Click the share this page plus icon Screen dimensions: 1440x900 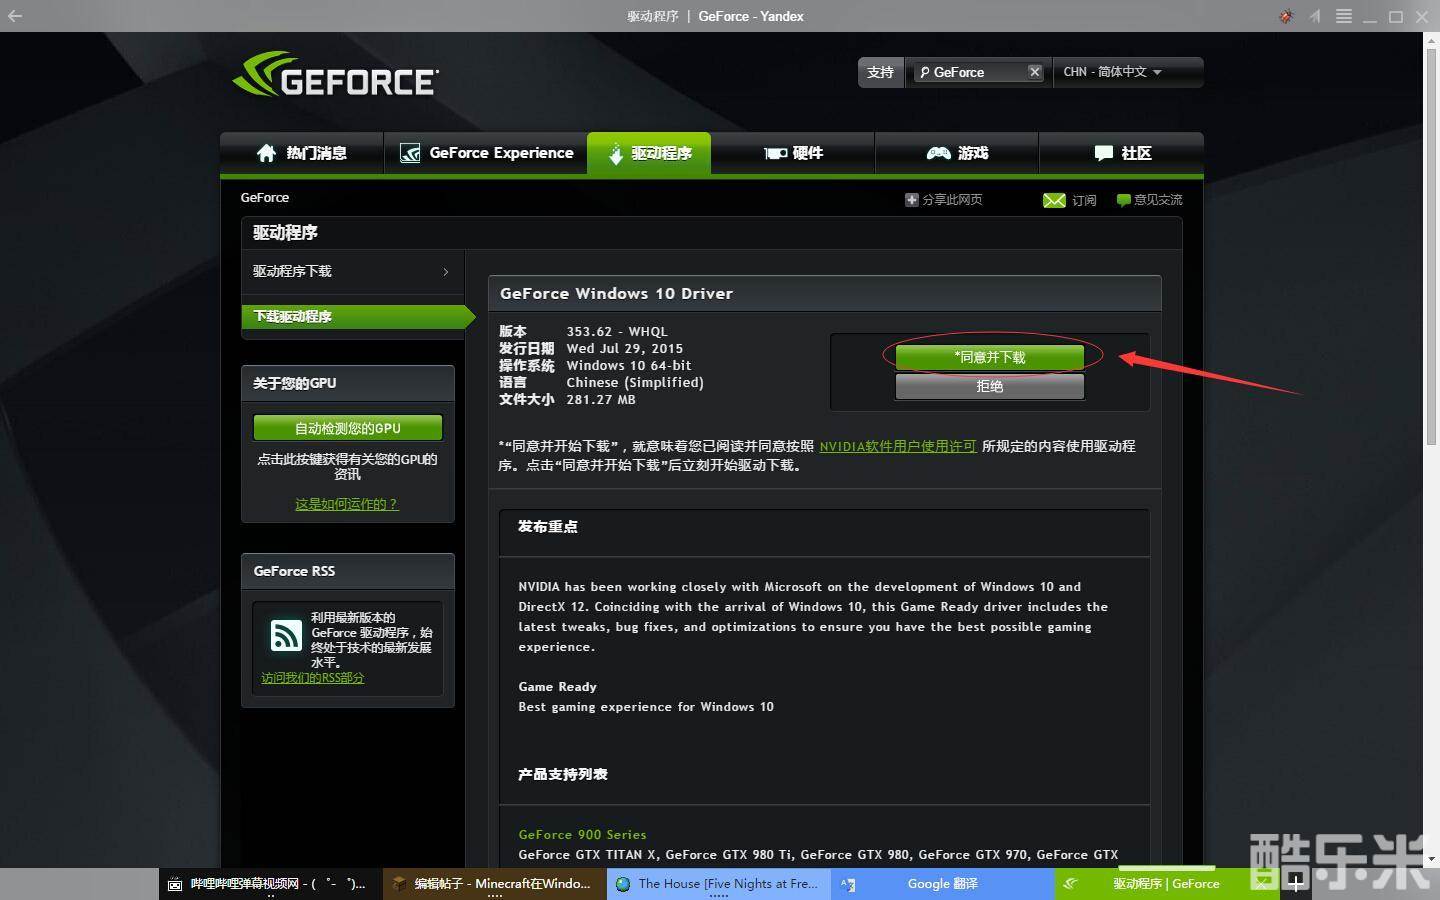pyautogui.click(x=911, y=200)
